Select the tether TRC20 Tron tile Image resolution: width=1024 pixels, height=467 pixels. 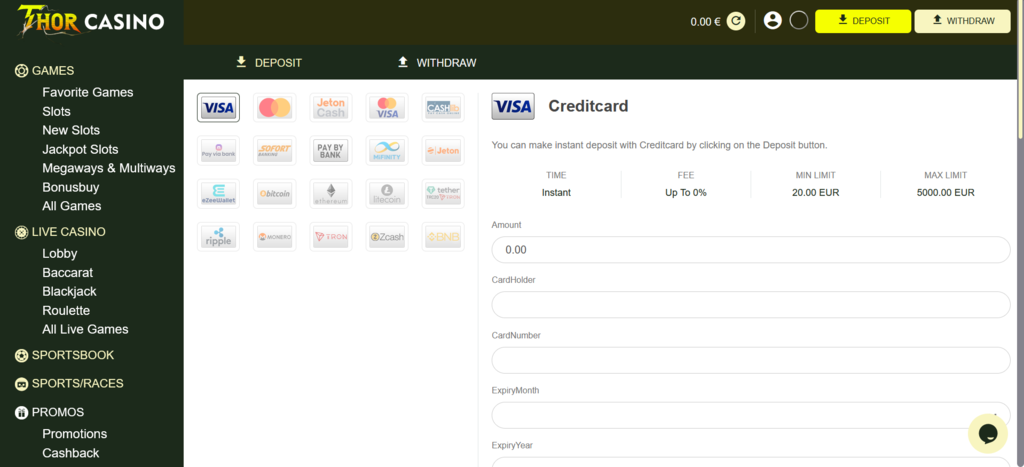(x=443, y=194)
